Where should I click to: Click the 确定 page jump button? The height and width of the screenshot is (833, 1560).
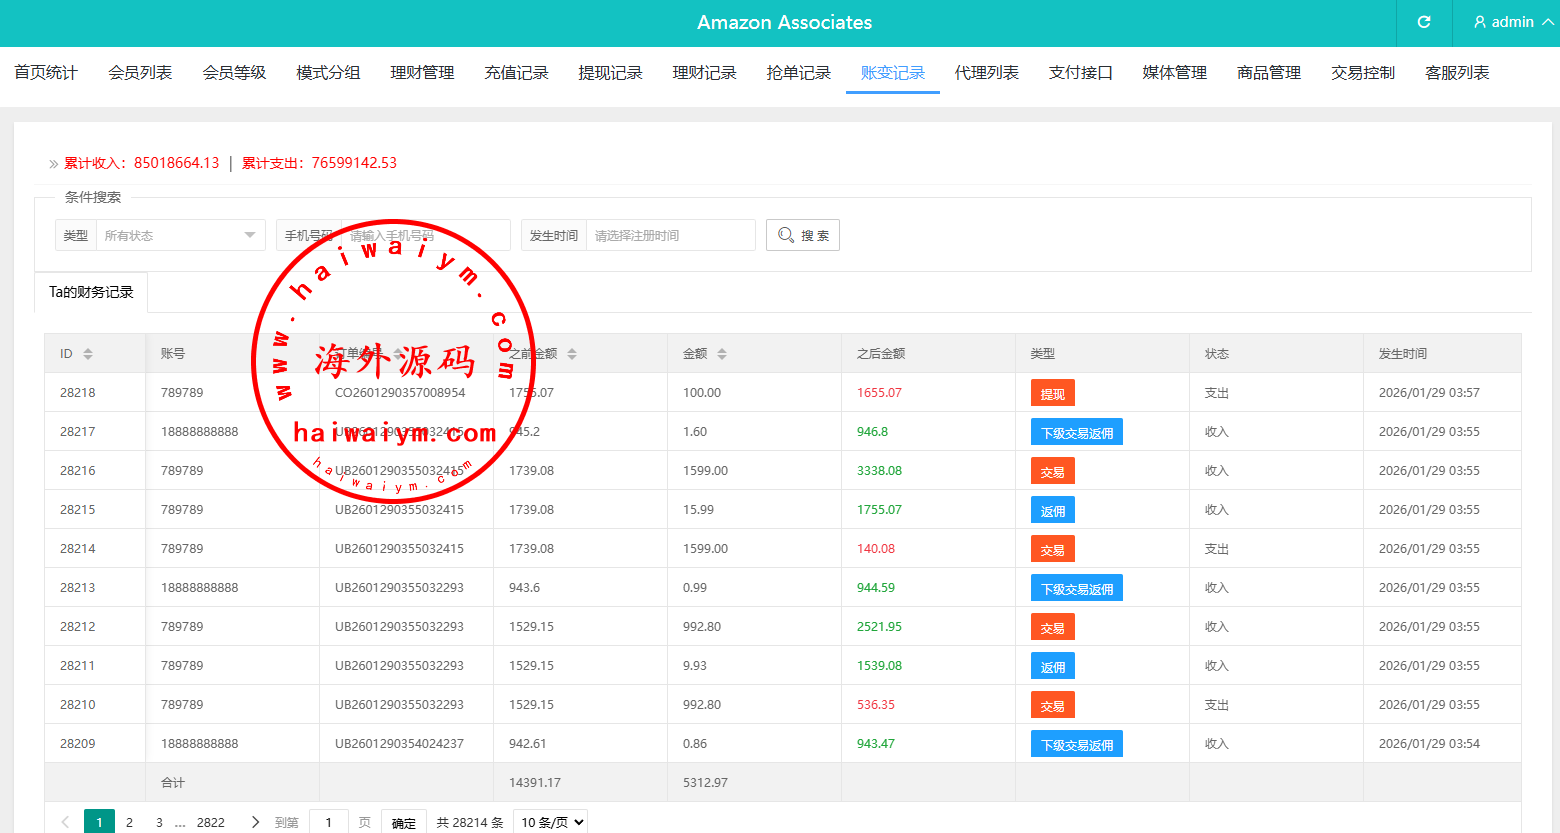[x=404, y=822]
